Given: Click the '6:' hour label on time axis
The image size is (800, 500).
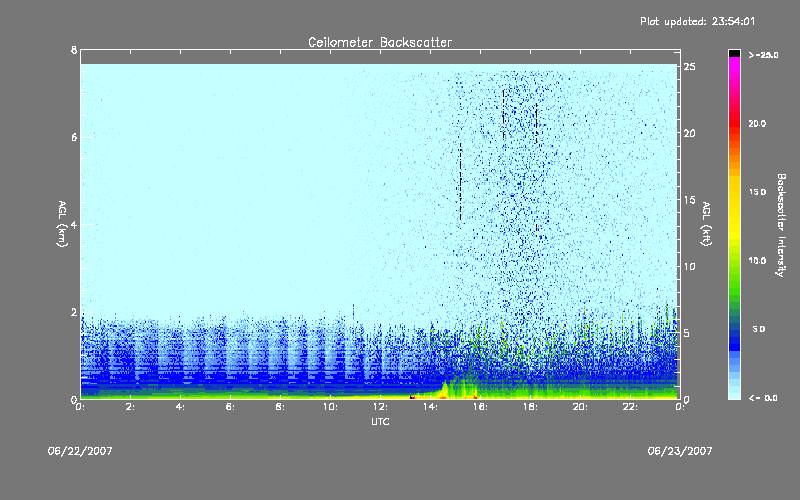Looking at the screenshot, I should 231,407.
